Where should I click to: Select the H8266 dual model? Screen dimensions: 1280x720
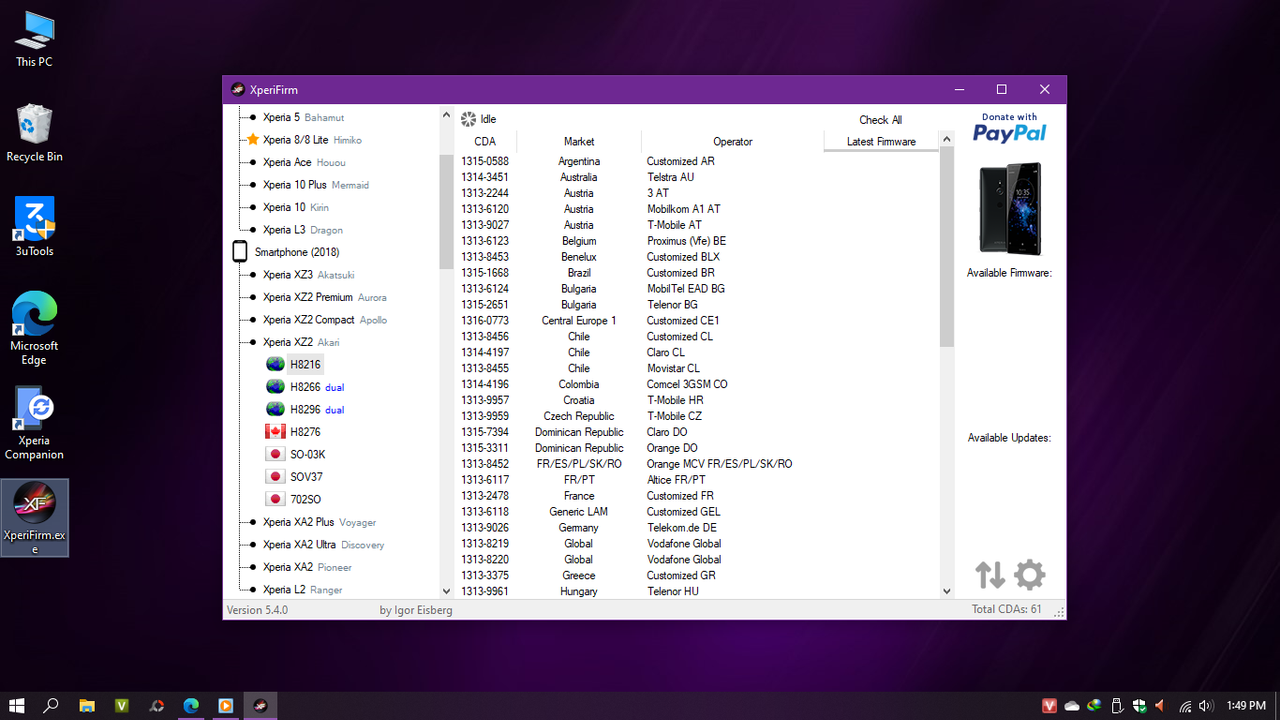click(x=305, y=387)
